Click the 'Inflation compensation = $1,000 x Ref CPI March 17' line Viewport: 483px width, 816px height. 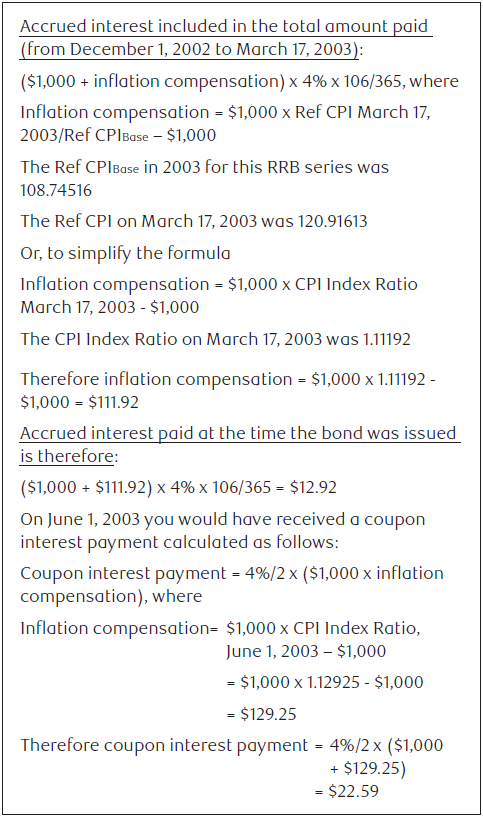(x=225, y=112)
